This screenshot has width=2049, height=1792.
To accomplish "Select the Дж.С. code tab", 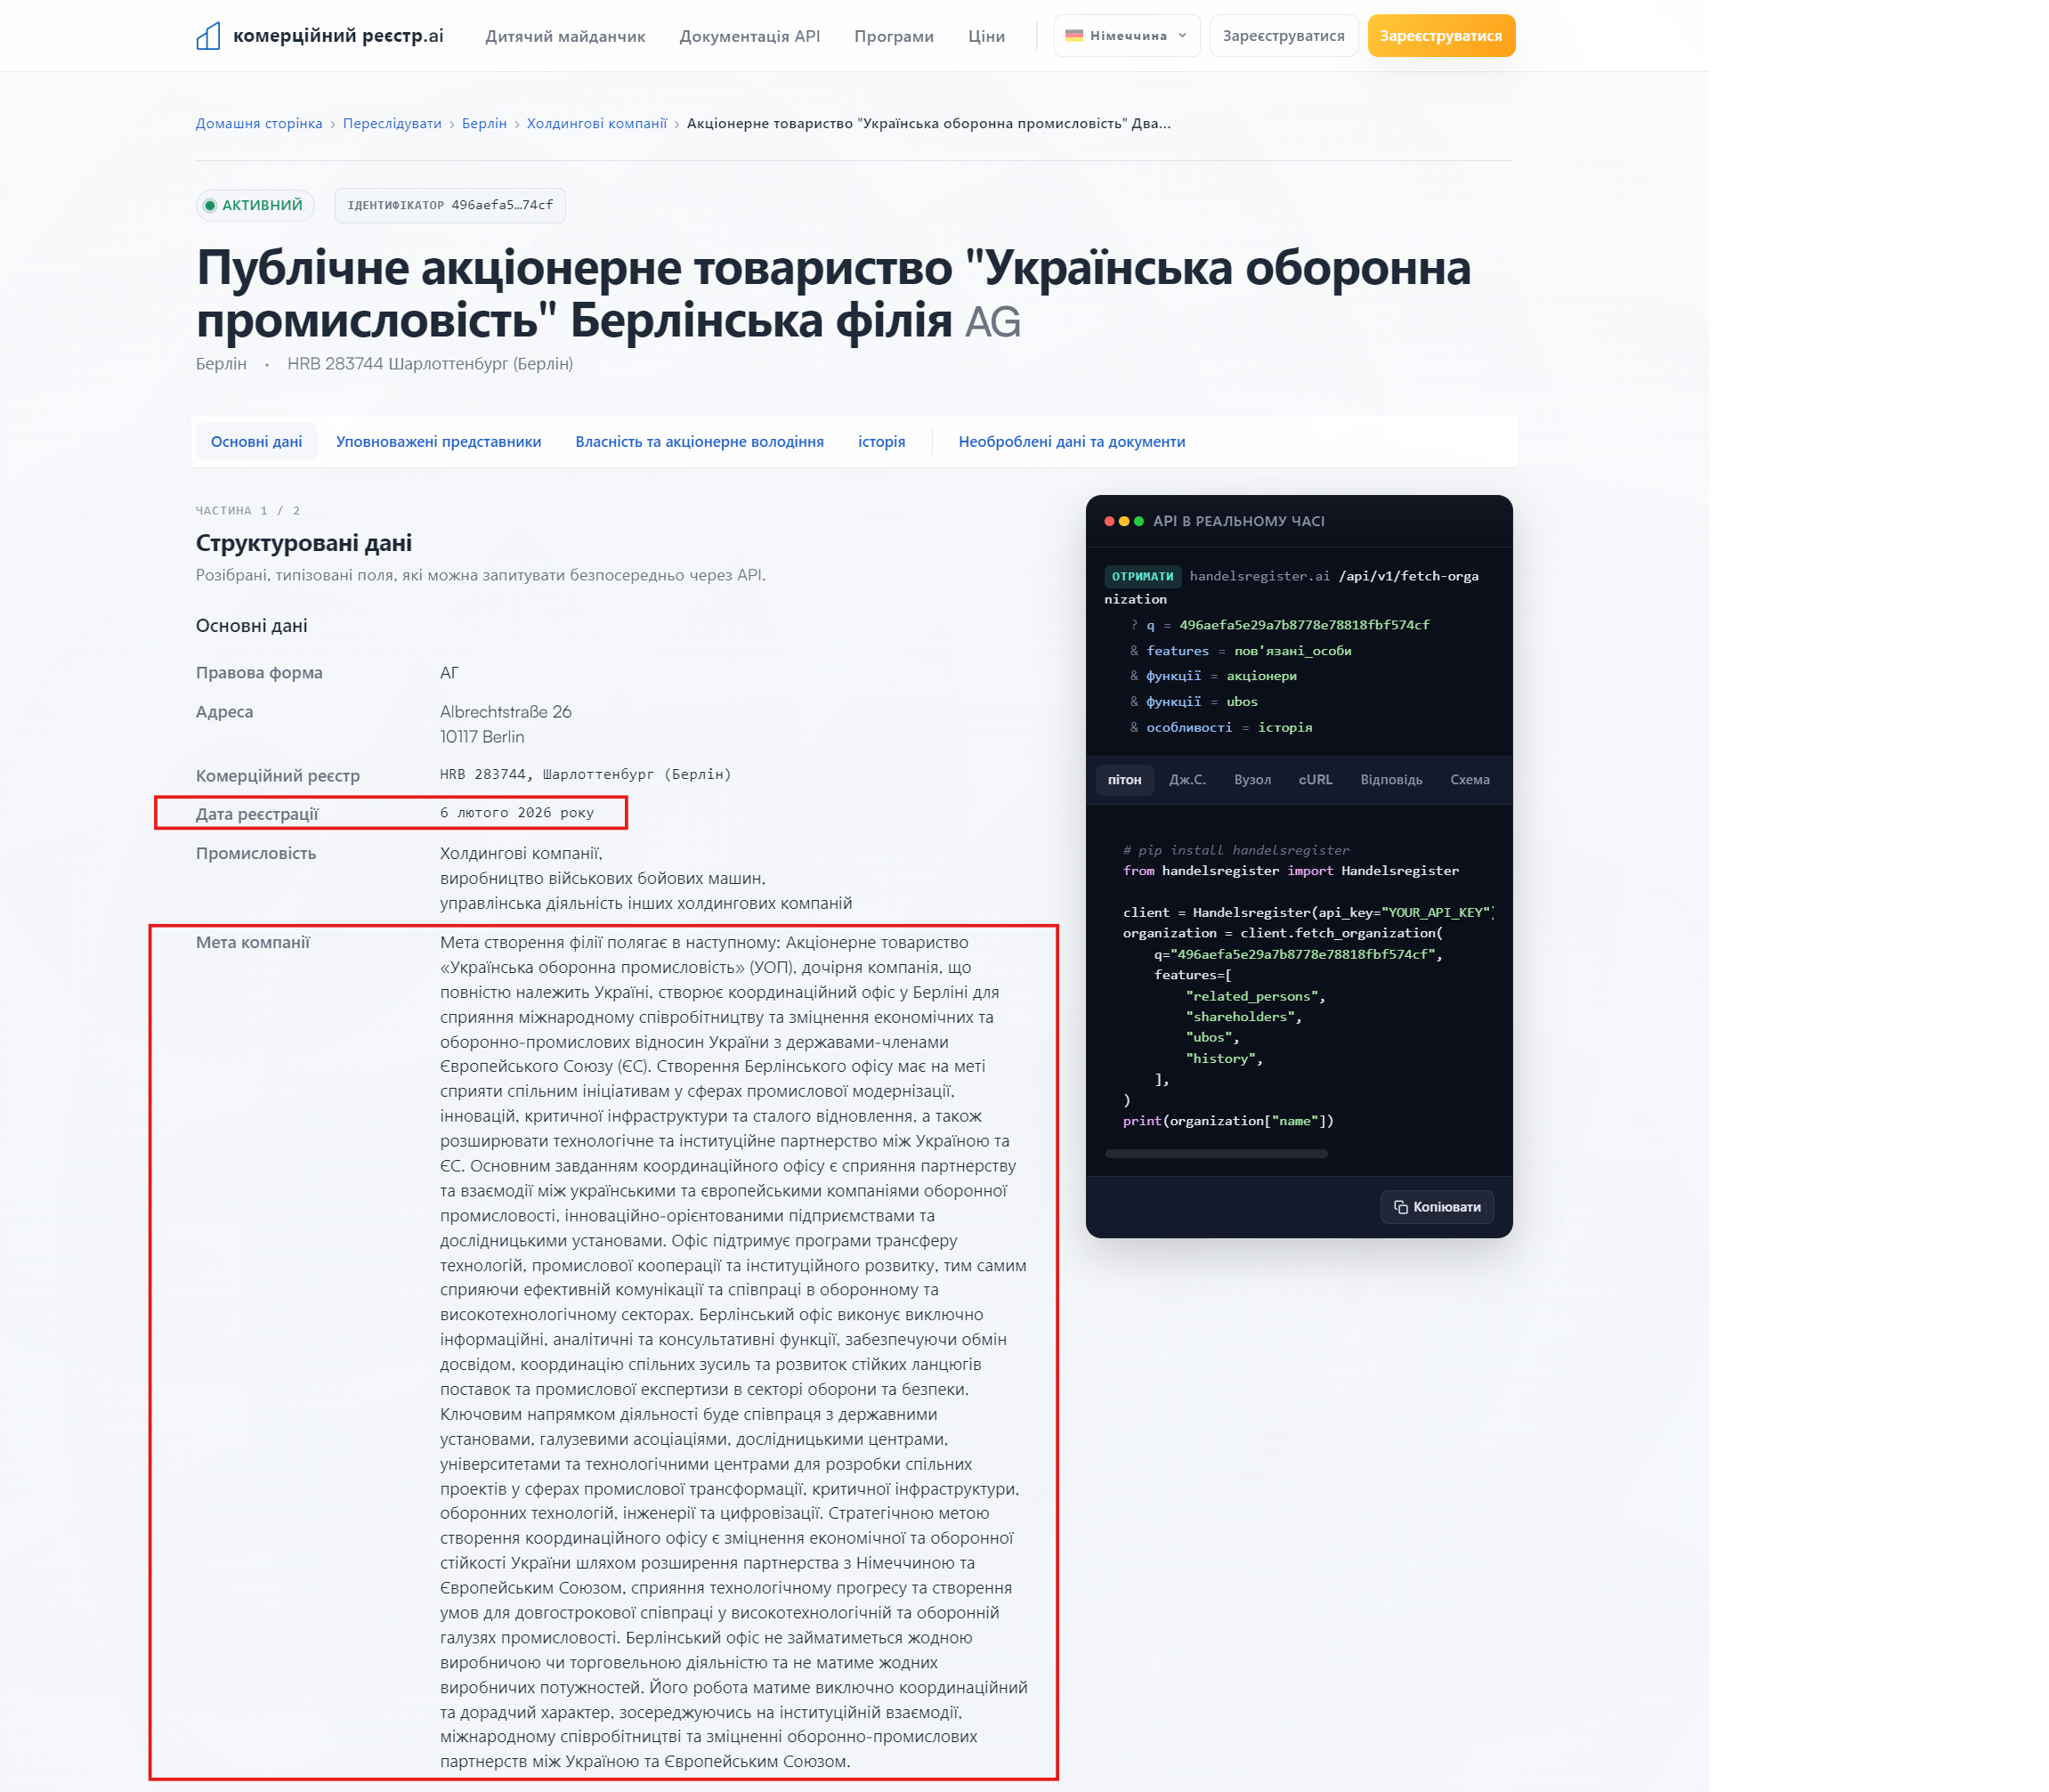I will pos(1187,779).
